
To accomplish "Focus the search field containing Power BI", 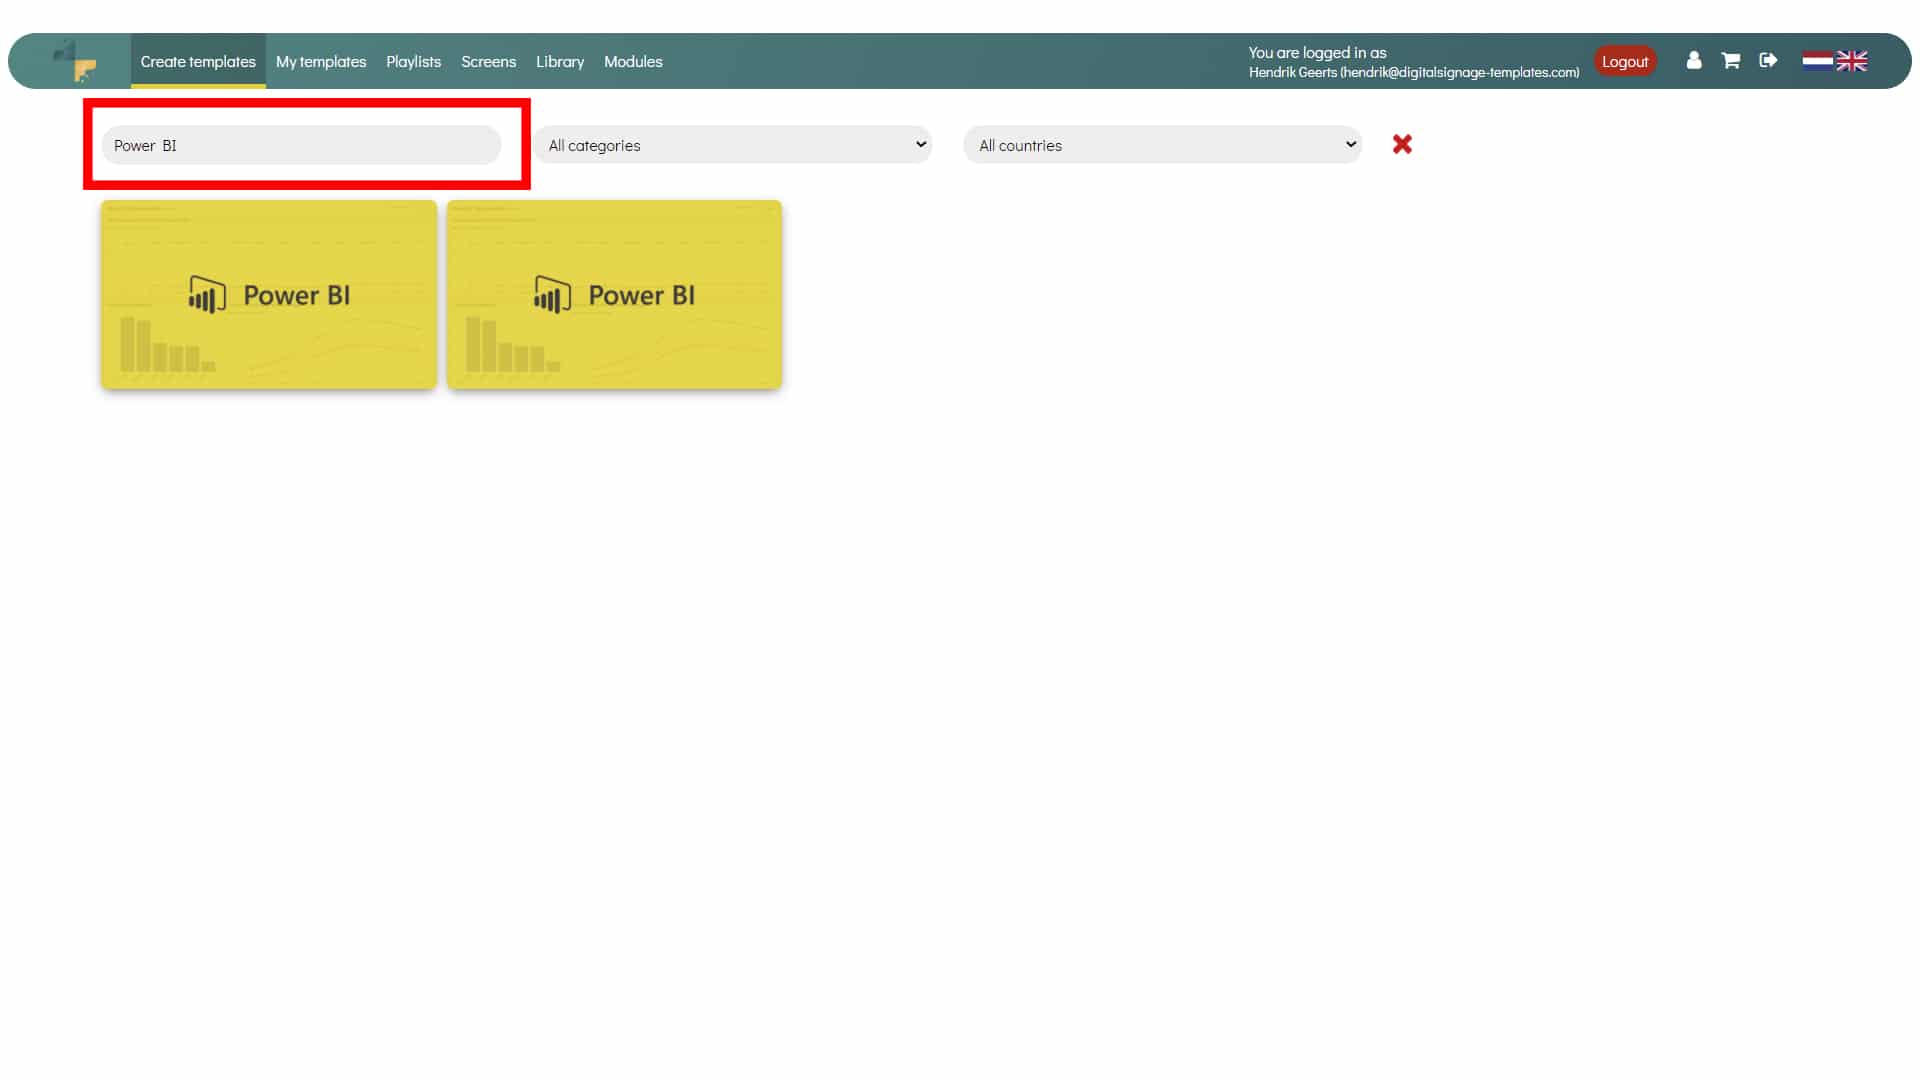I will click(x=301, y=145).
